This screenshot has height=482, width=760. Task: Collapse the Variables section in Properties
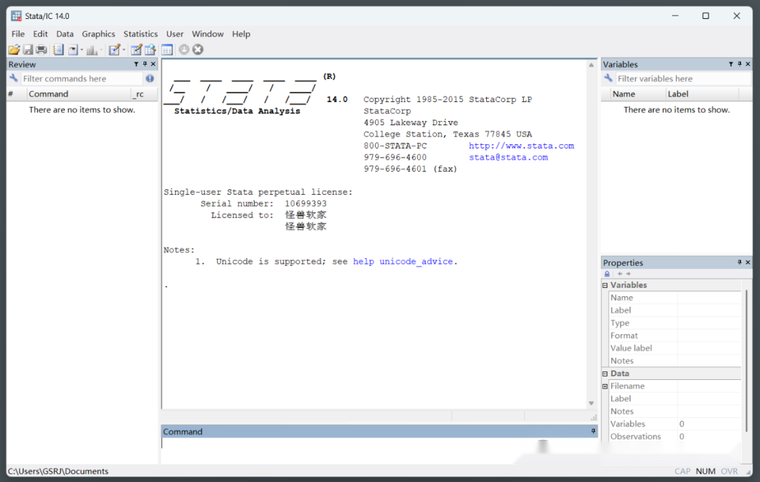(605, 285)
